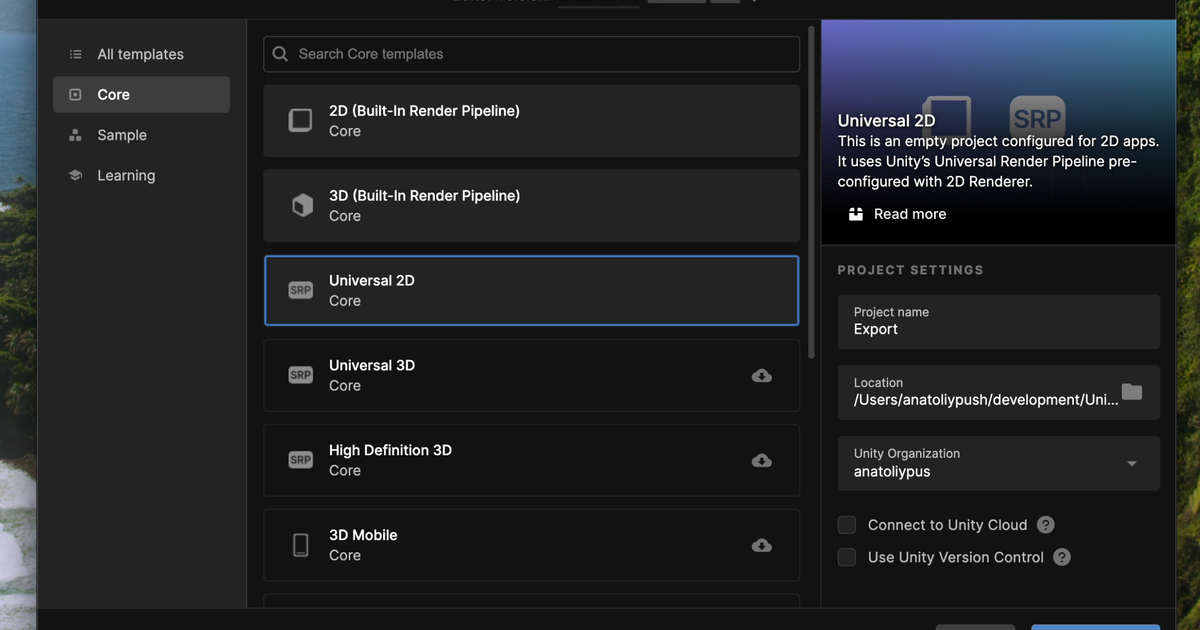
Task: Click the 3D Built-In Render Pipeline cube icon
Action: coord(300,206)
